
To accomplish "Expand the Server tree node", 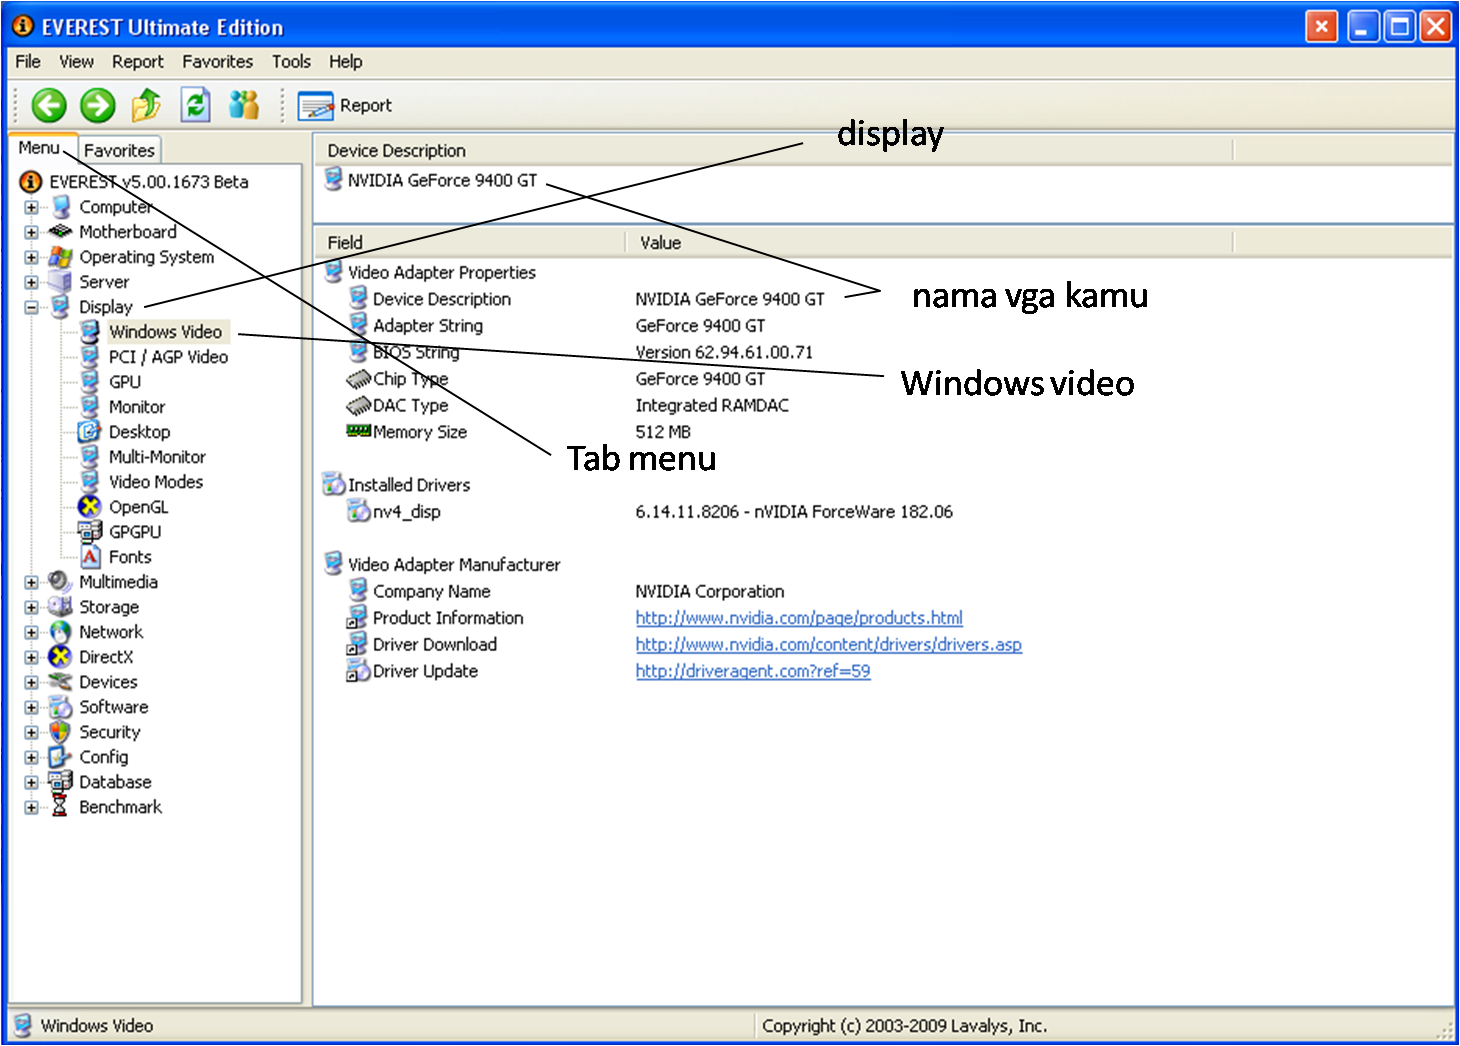I will (31, 283).
